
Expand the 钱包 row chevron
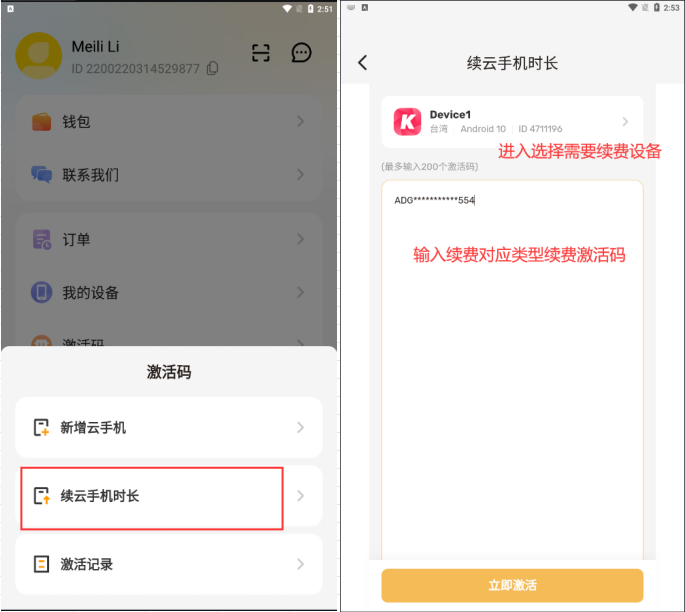coord(300,121)
